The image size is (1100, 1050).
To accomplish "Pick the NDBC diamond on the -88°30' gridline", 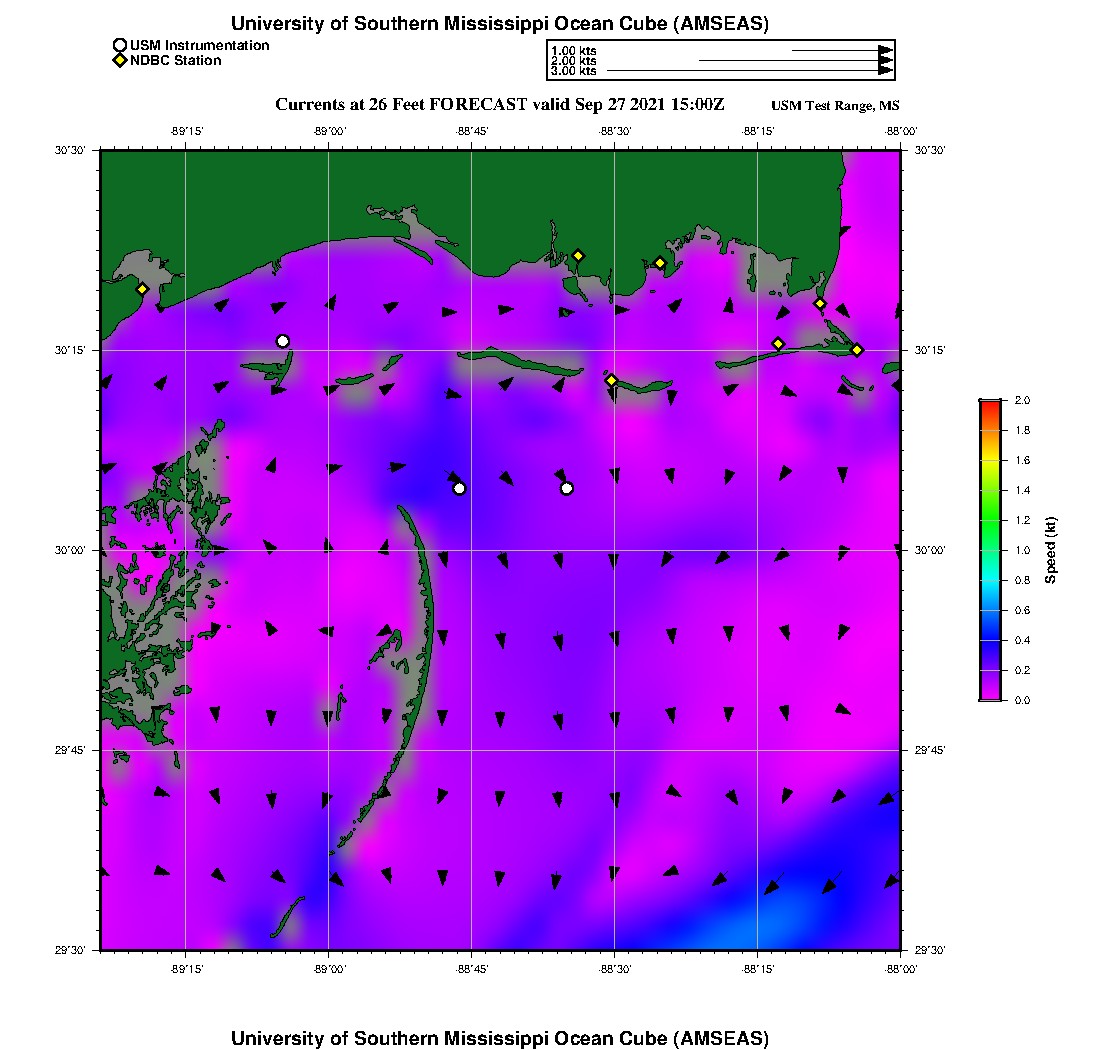I will (x=611, y=380).
